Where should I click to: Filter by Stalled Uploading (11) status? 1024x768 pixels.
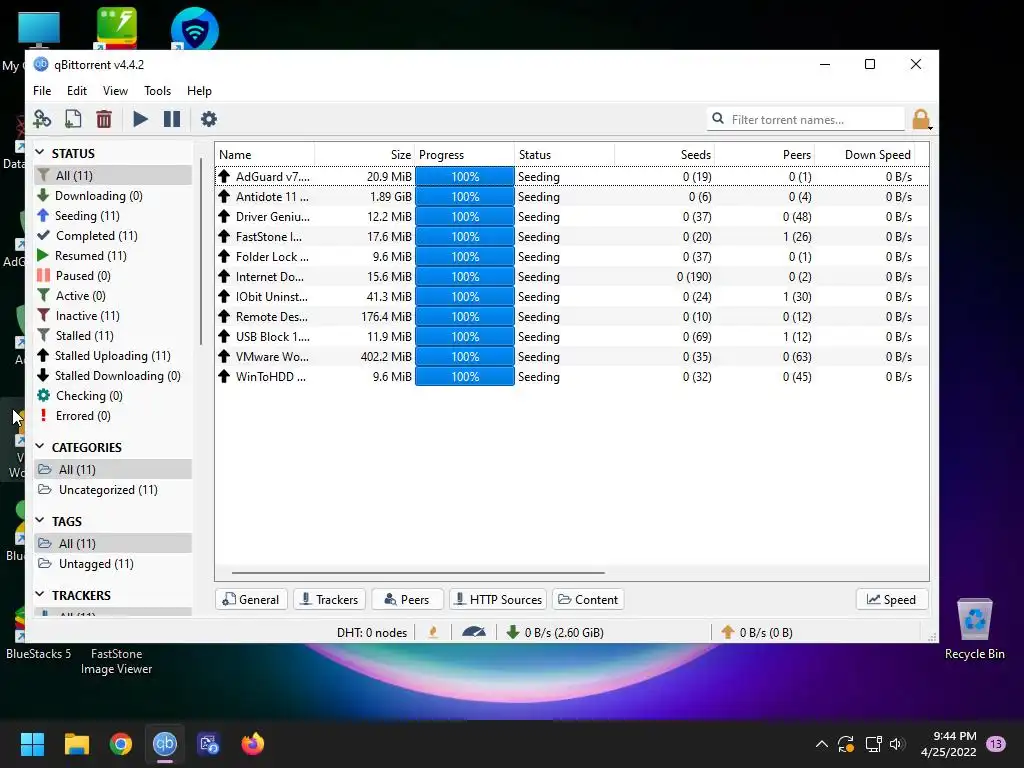tap(113, 356)
